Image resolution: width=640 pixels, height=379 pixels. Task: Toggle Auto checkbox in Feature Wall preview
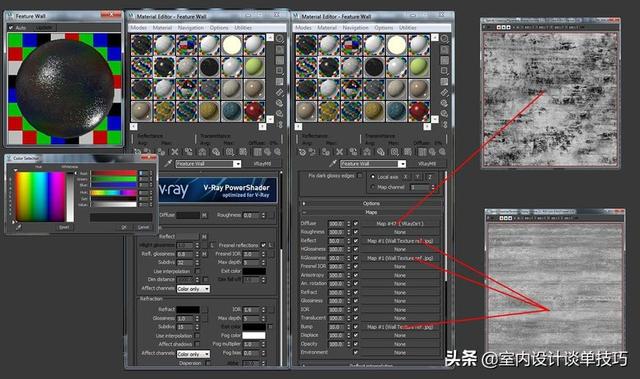click(x=11, y=28)
